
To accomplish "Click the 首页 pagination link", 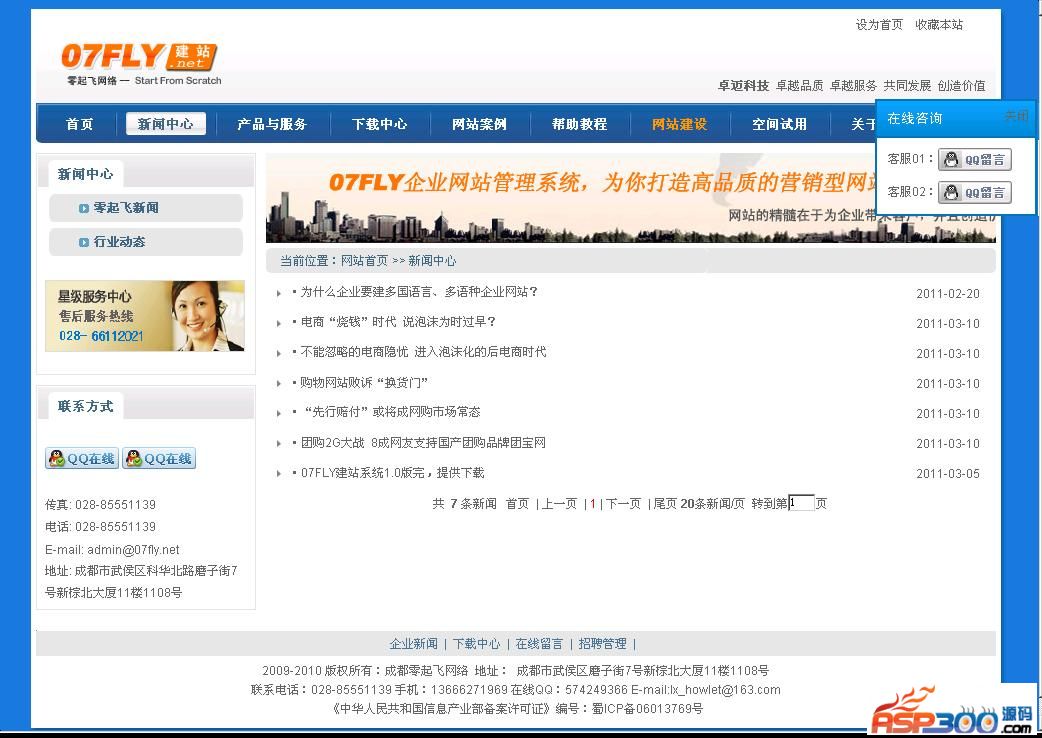I will pos(517,504).
